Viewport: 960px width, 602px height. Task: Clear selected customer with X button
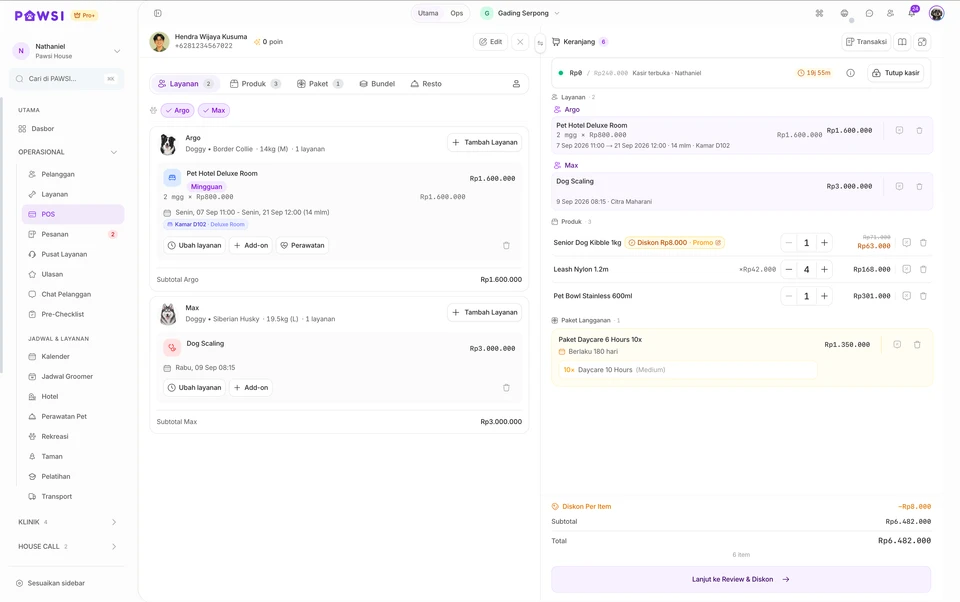click(520, 42)
